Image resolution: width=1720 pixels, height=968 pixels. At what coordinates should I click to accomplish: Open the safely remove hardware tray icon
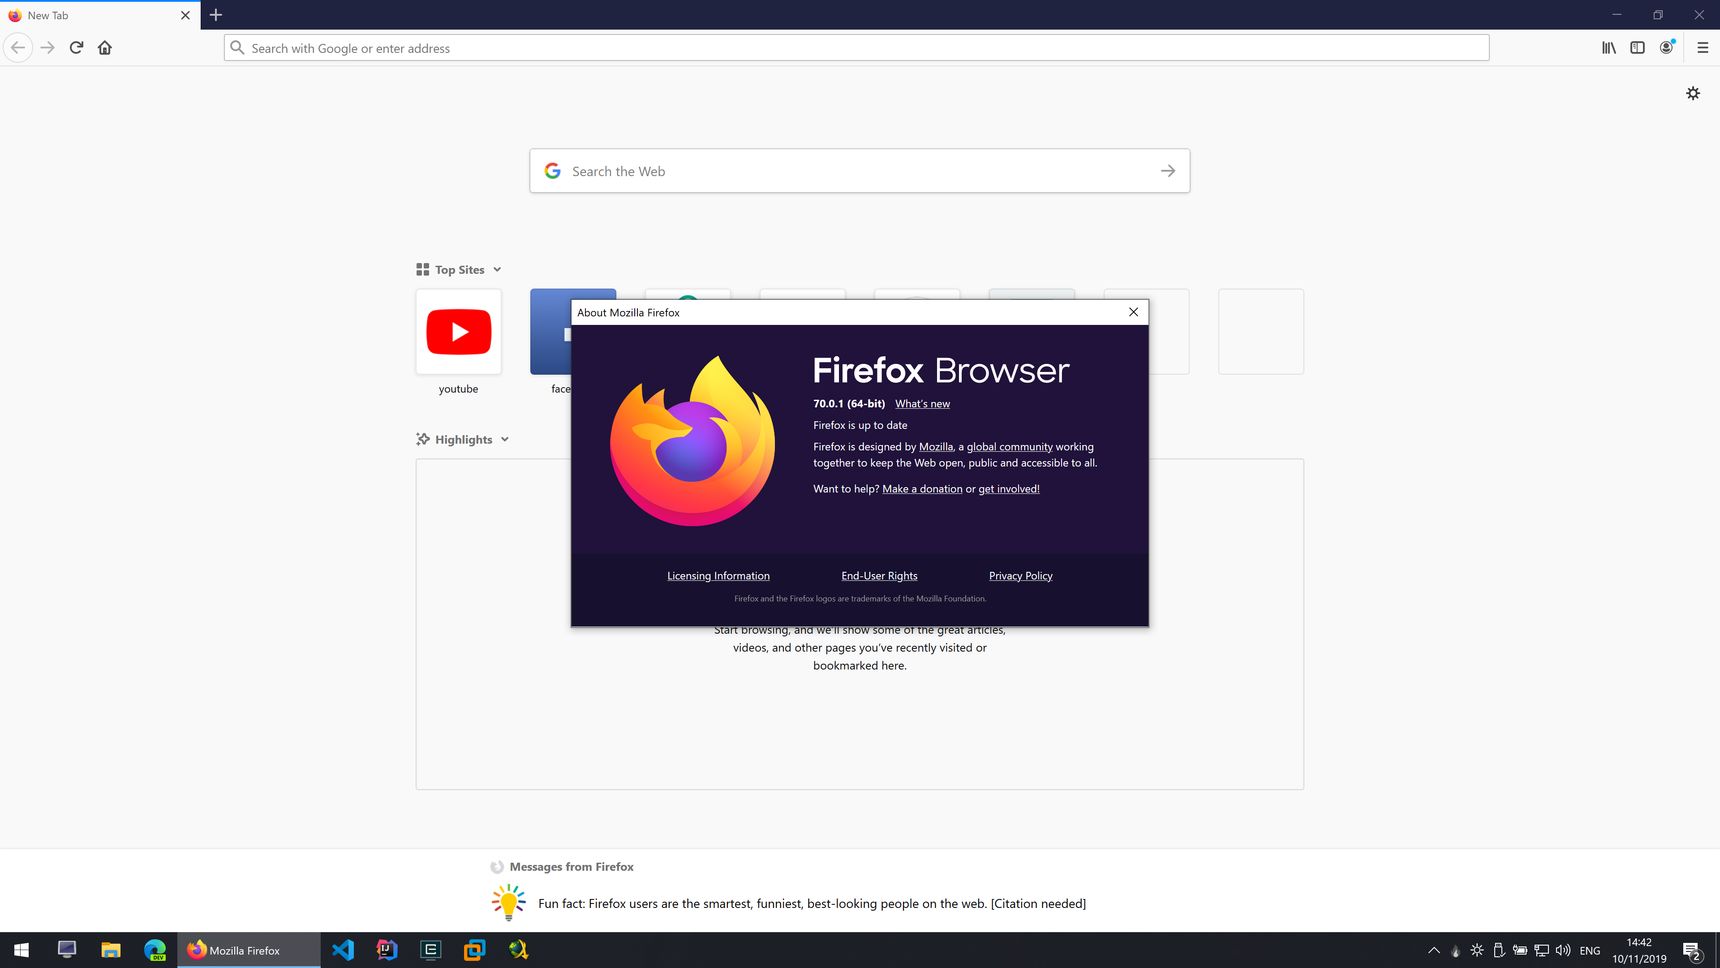(x=1498, y=951)
